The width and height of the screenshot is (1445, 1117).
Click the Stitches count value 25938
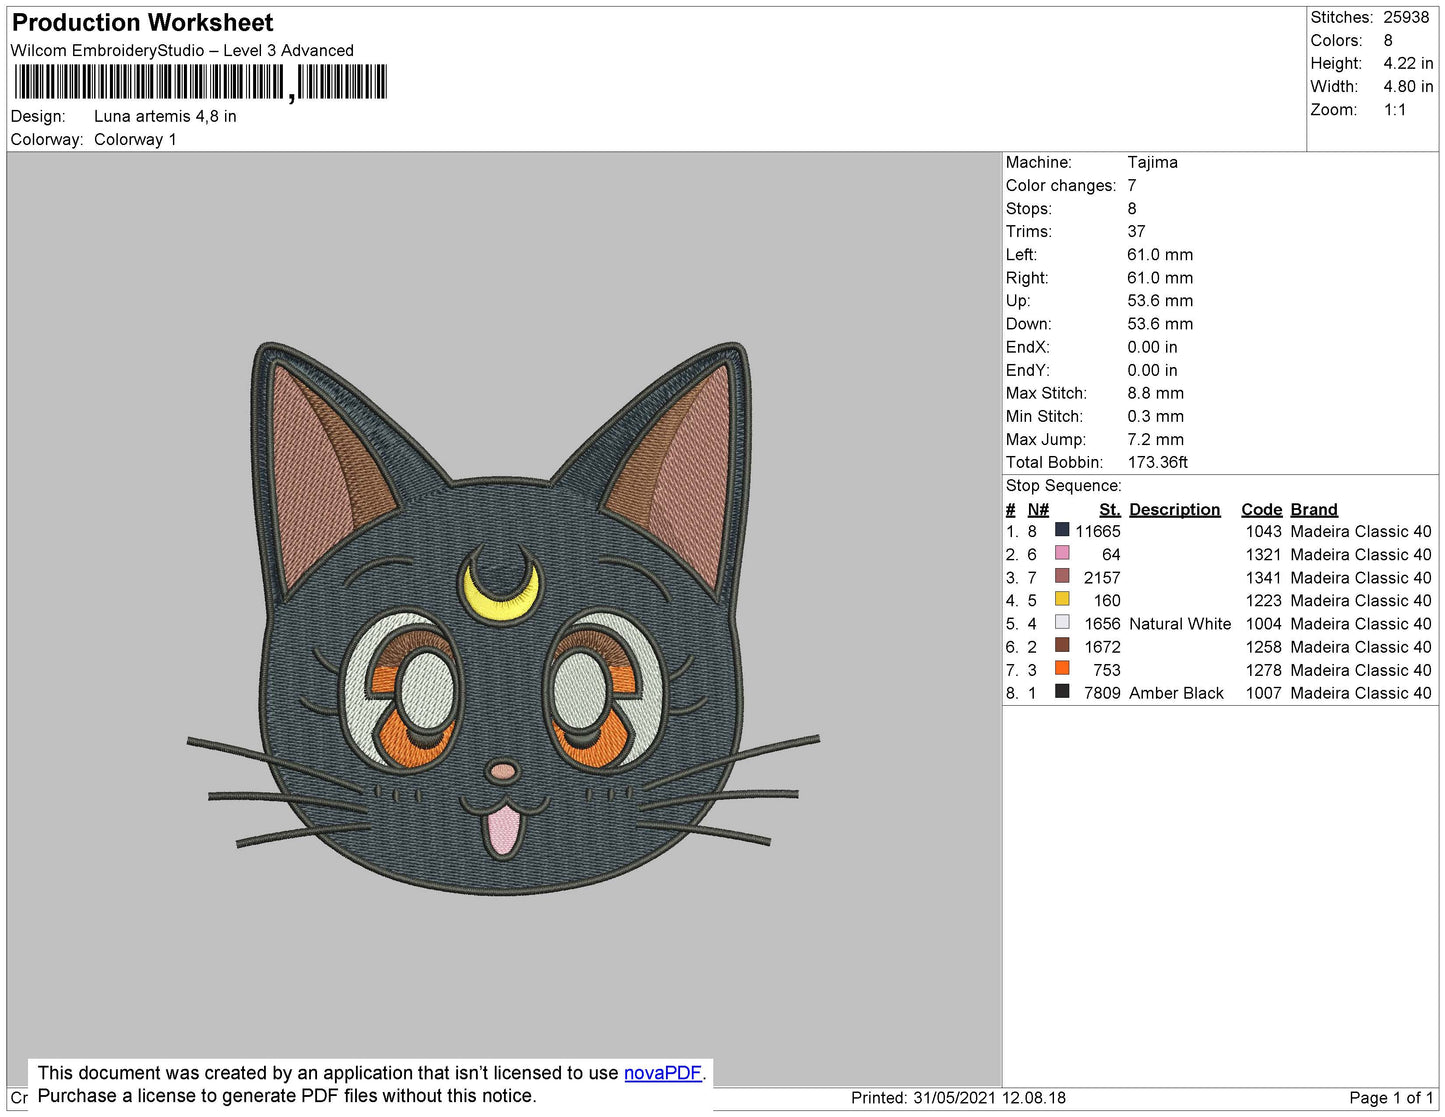coord(1406,17)
